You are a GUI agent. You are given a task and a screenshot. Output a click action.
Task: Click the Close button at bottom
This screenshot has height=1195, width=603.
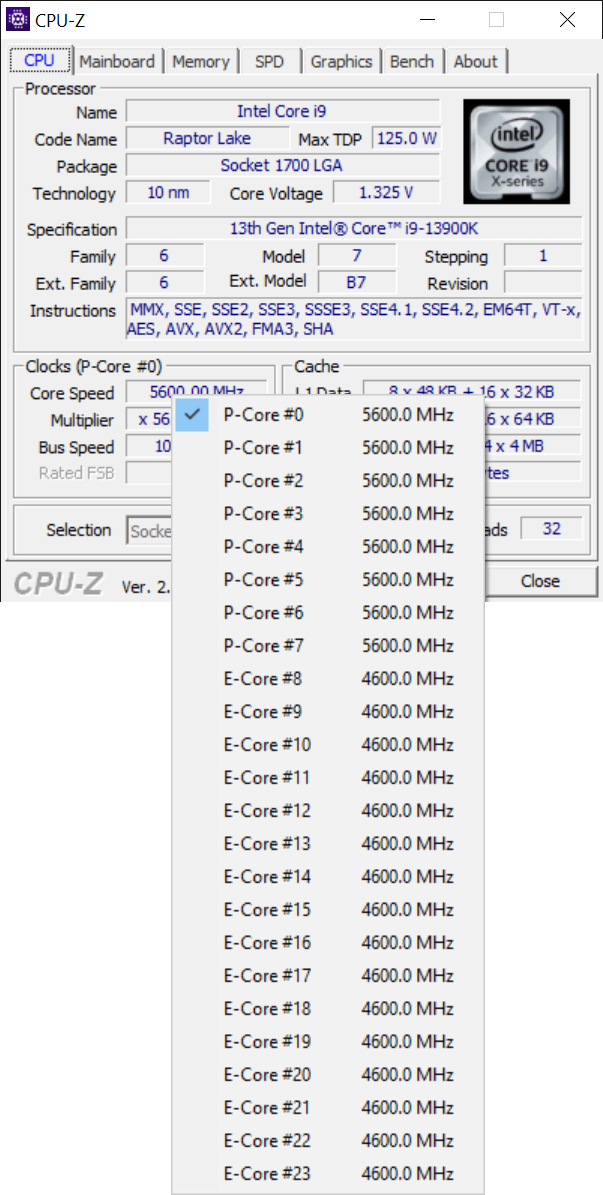point(540,581)
